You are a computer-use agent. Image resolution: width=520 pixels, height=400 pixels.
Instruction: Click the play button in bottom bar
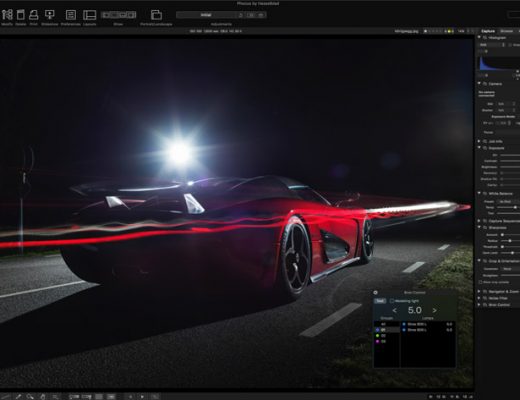[142, 397]
